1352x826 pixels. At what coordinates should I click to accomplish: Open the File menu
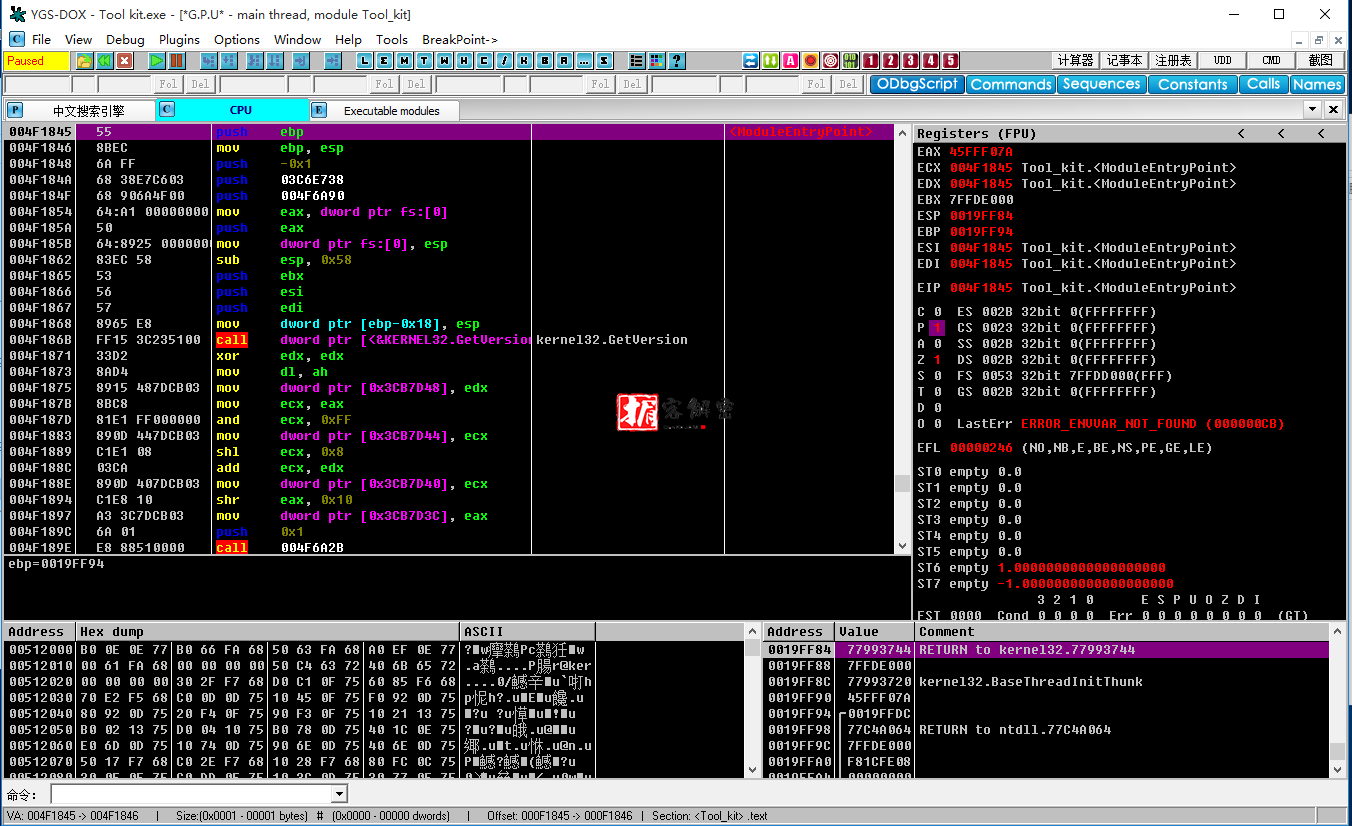pyautogui.click(x=41, y=39)
